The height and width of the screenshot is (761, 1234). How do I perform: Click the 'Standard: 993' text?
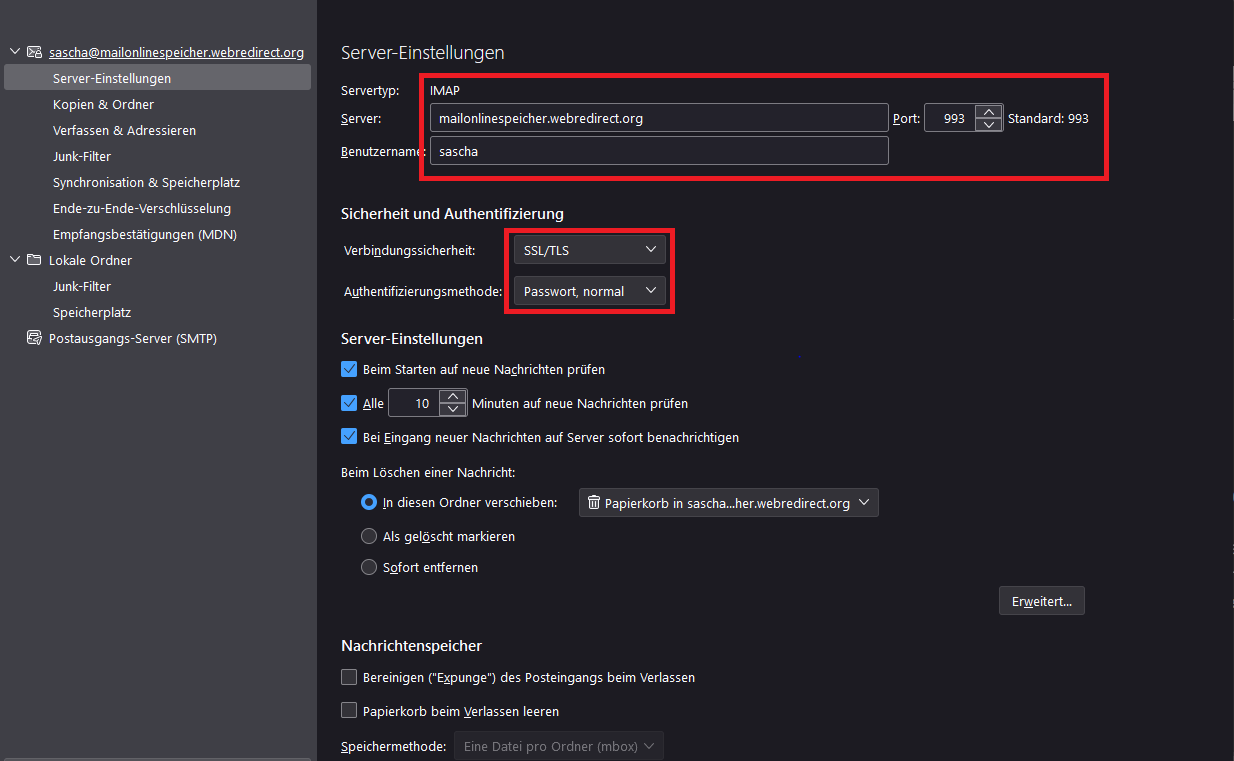click(x=1048, y=118)
